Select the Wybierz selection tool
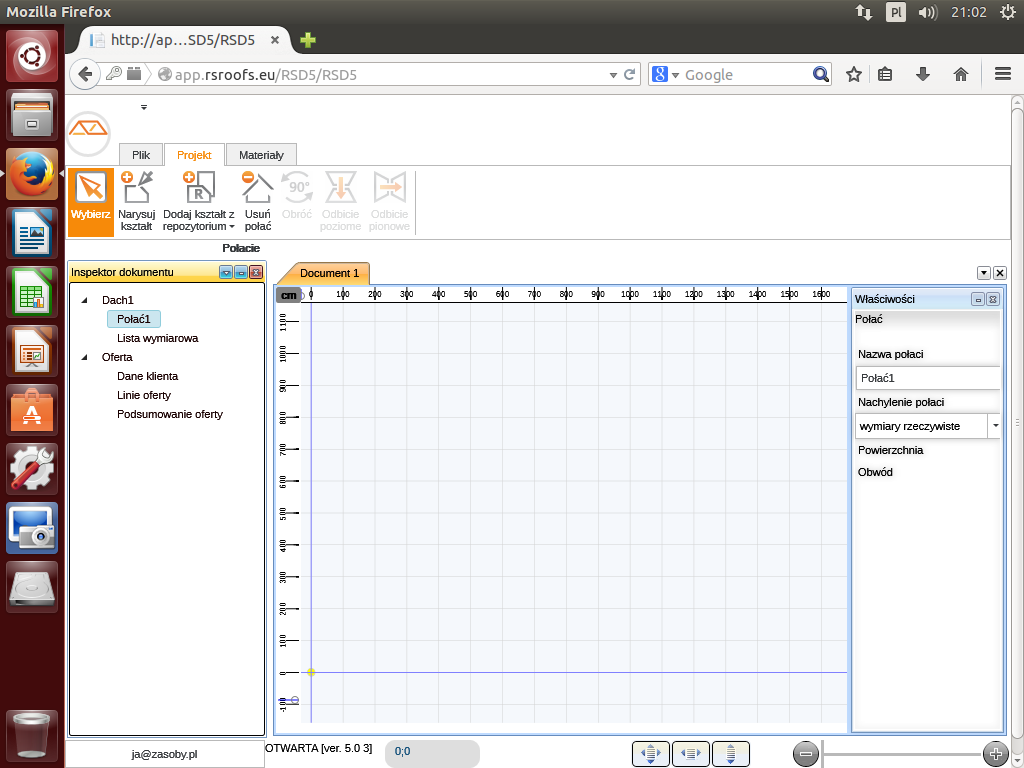 point(91,201)
